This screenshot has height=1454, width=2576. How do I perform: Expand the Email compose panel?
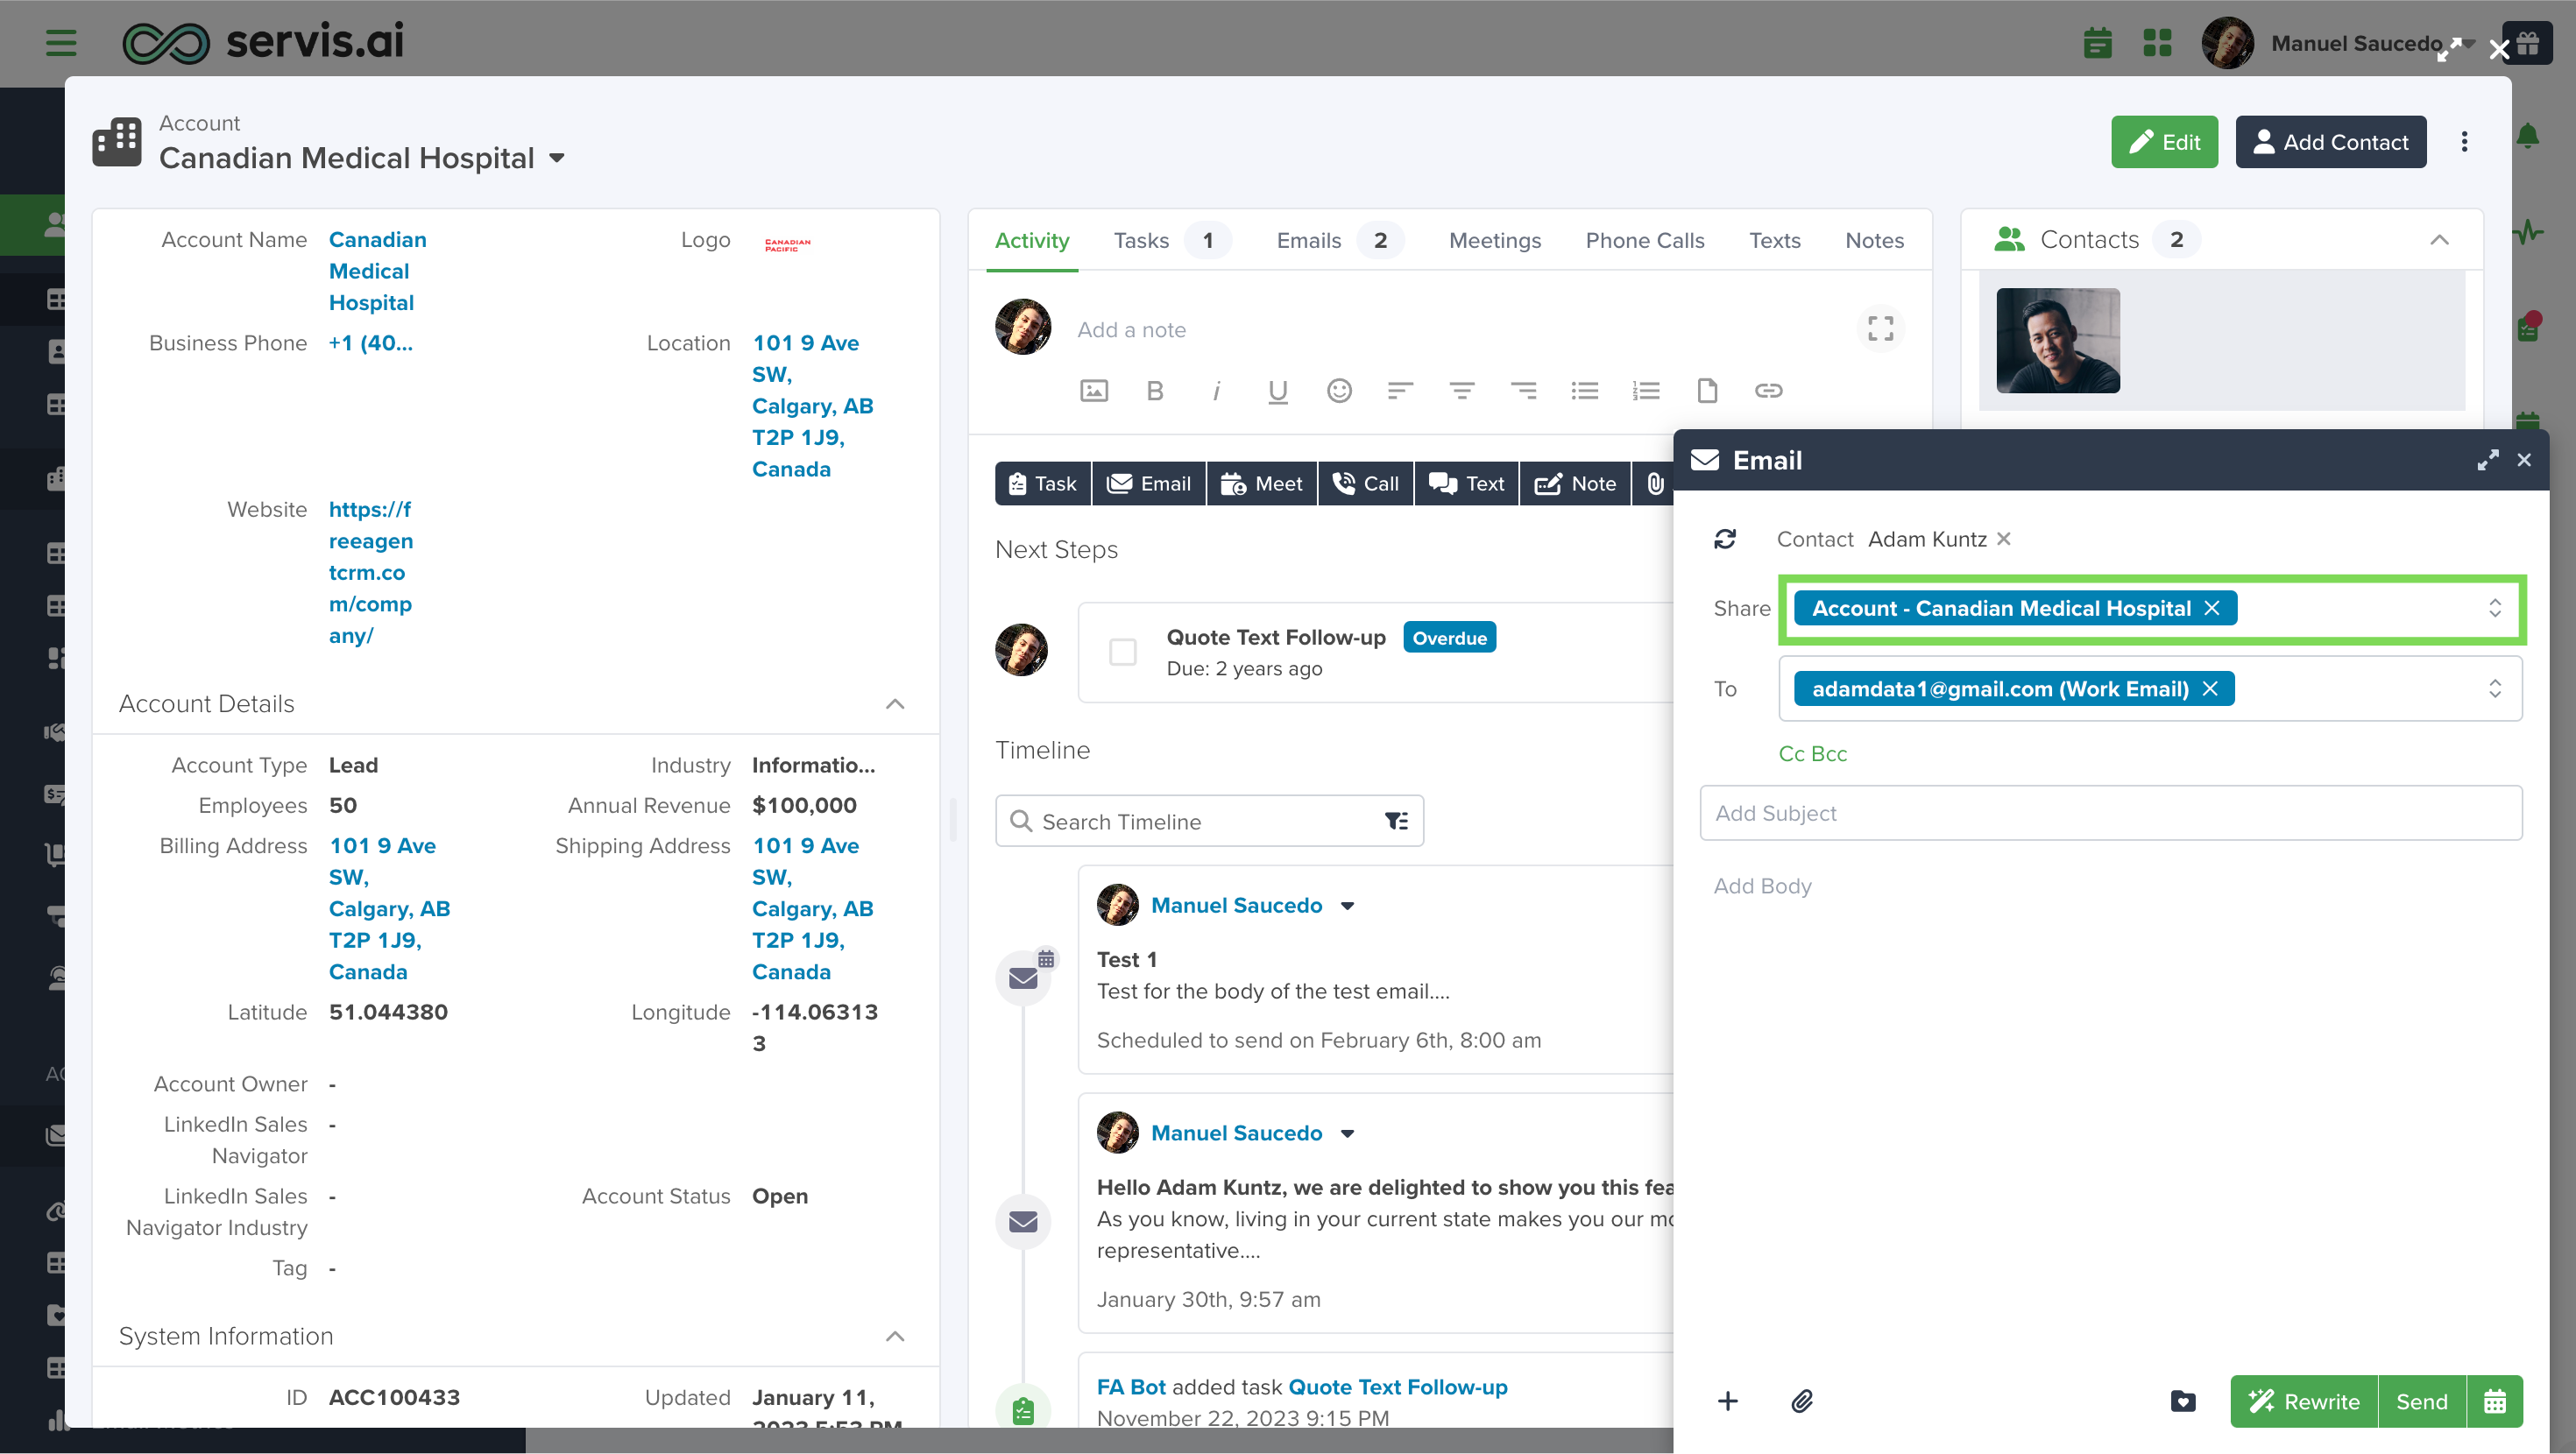click(2487, 460)
